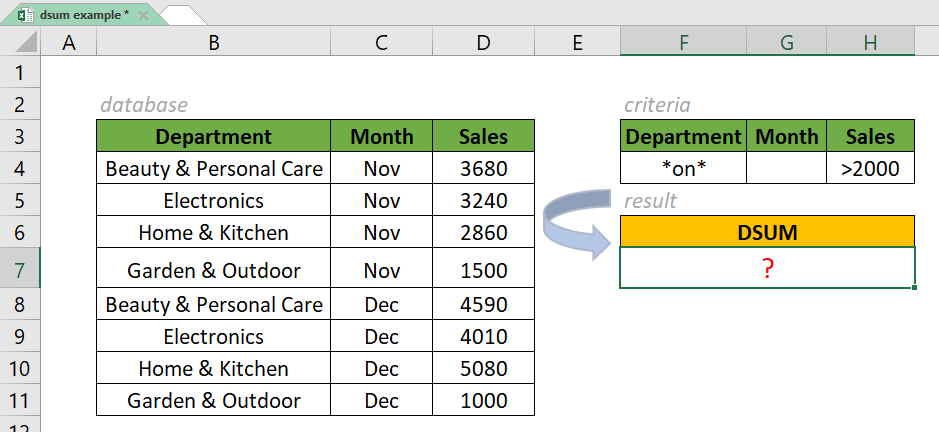Select column B header
Image resolution: width=939 pixels, height=432 pixels.
213,42
